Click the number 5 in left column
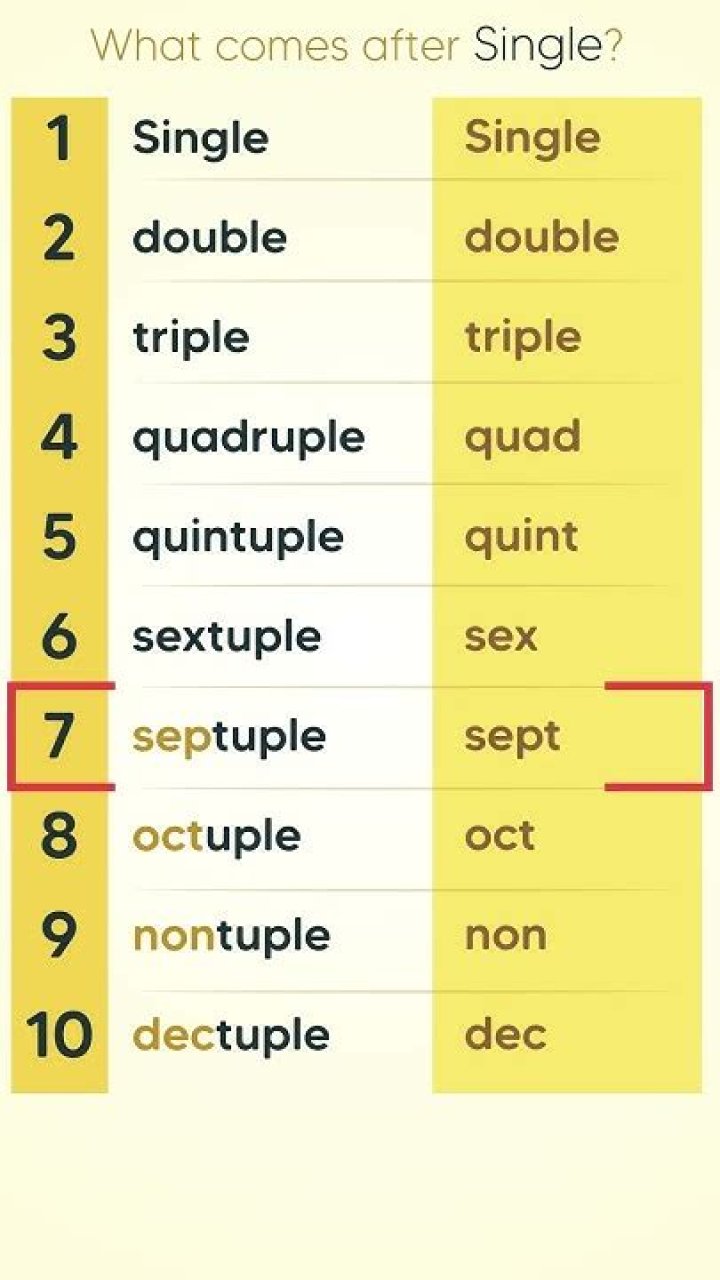 [59, 537]
